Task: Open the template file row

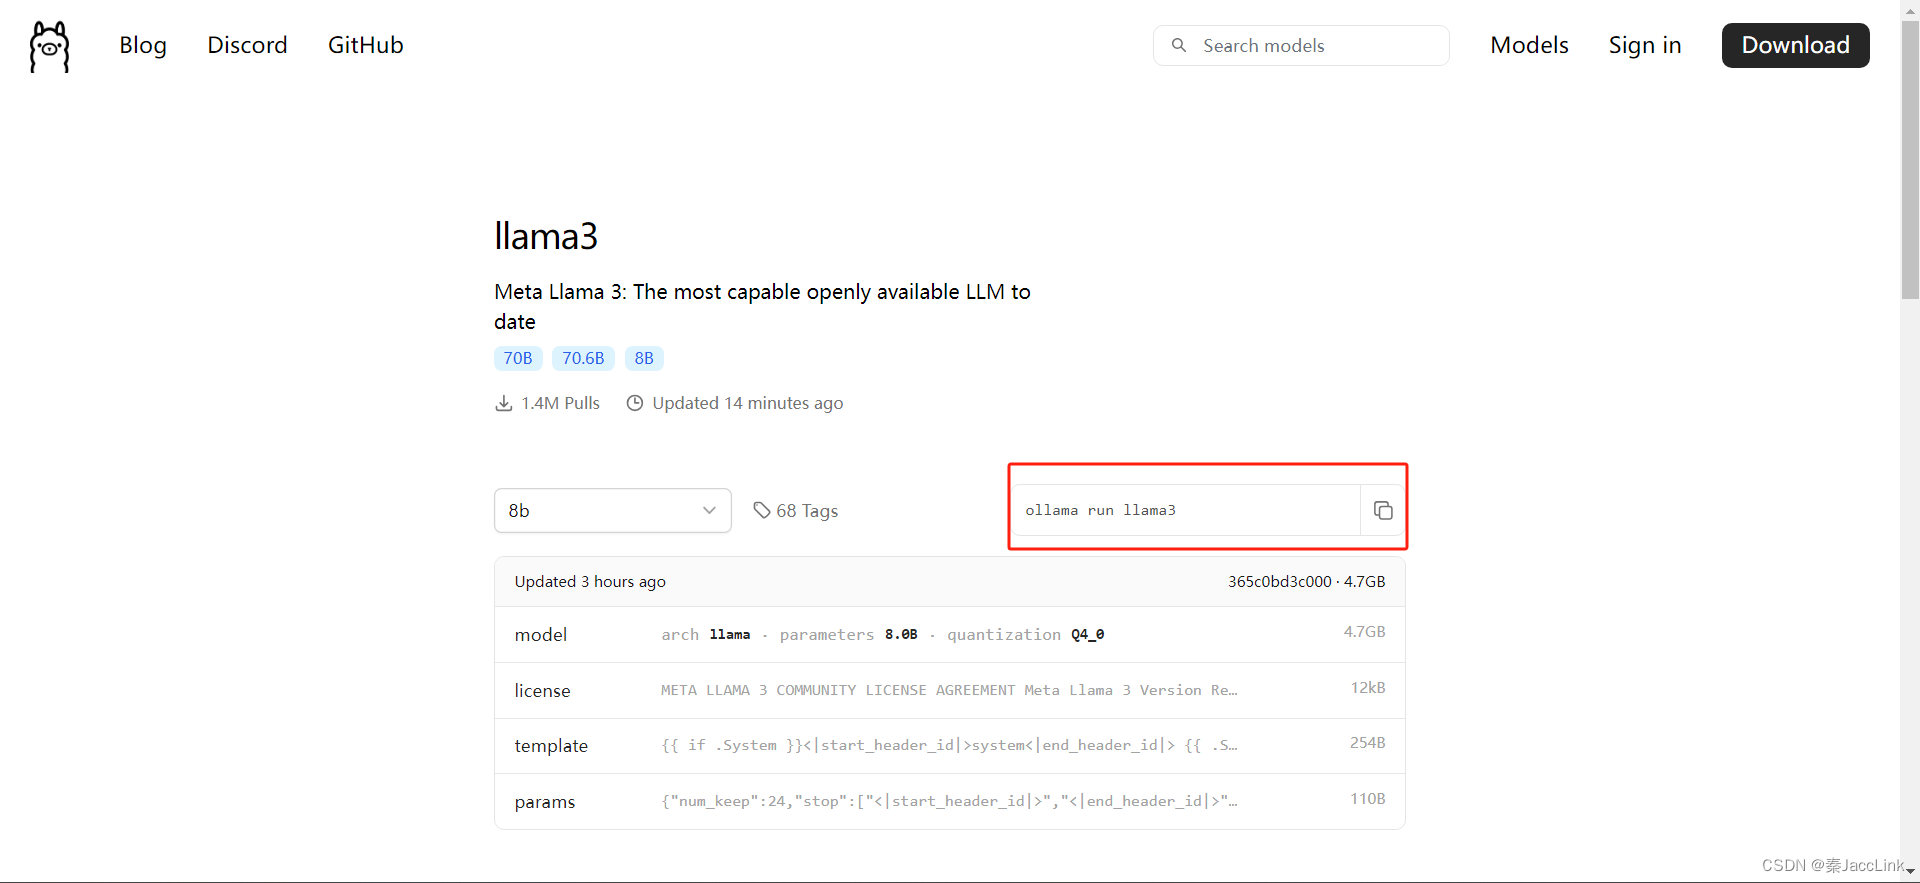Action: [x=950, y=746]
